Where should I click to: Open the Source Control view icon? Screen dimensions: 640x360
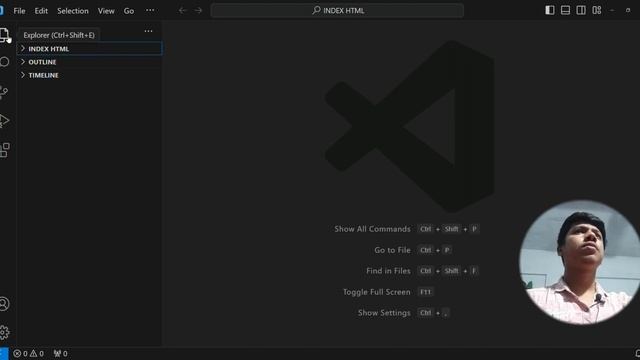pyautogui.click(x=4, y=92)
